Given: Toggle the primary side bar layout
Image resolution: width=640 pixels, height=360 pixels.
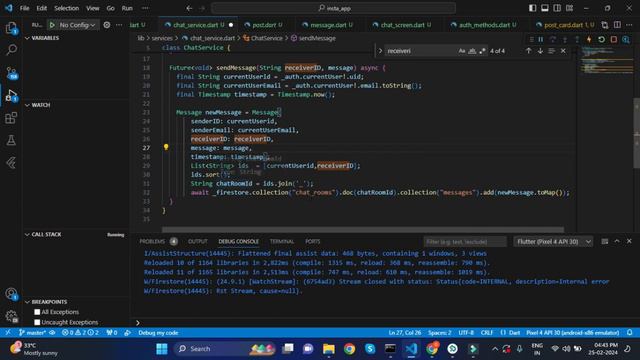Looking at the screenshot, I should tap(532, 8).
